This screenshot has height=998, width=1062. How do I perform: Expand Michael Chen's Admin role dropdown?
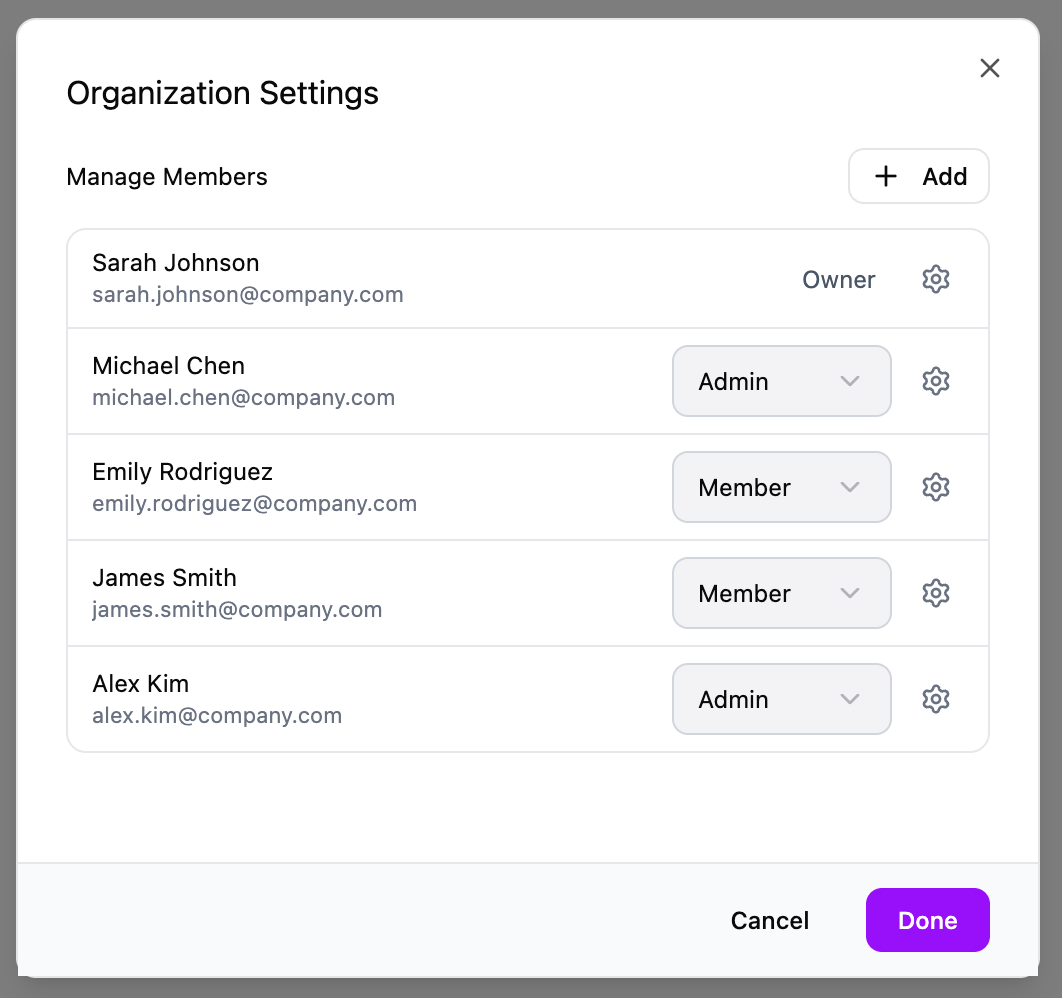[781, 381]
